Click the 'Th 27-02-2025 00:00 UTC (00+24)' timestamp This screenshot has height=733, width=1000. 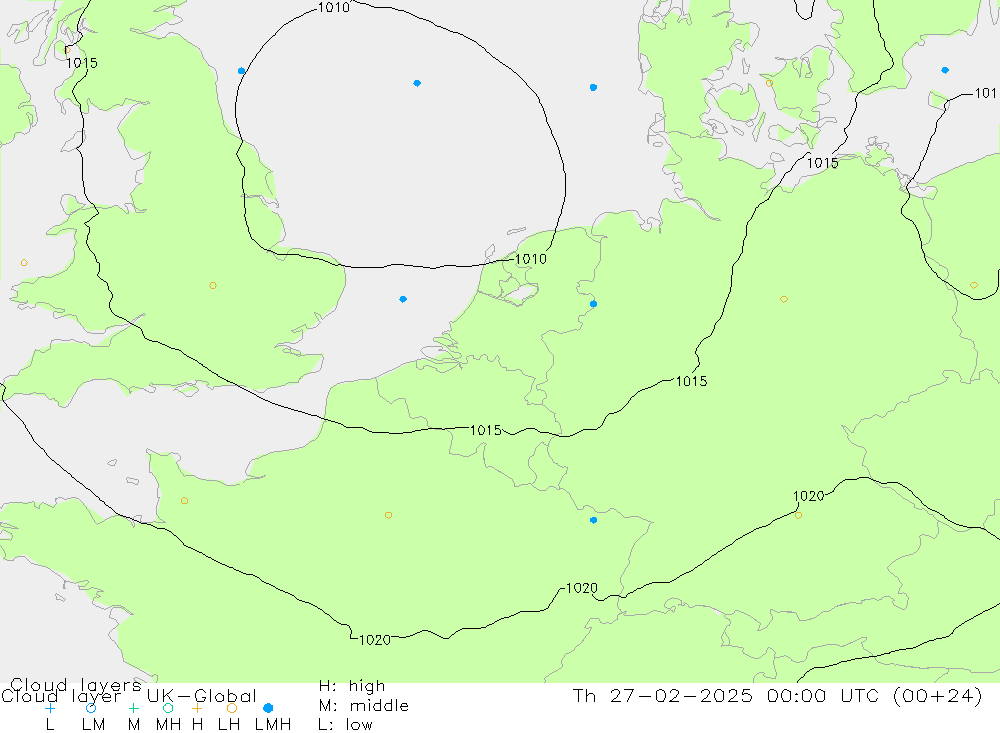pyautogui.click(x=777, y=695)
